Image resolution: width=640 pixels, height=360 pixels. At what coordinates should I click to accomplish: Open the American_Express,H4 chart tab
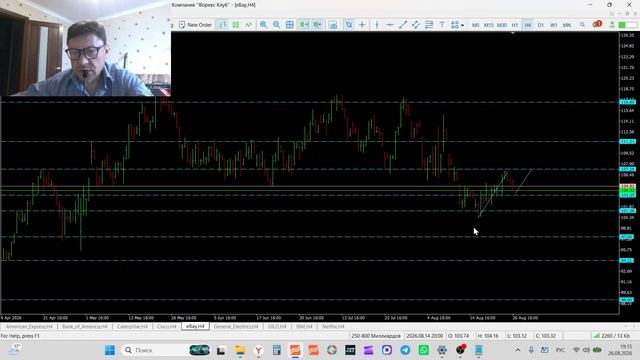click(29, 327)
